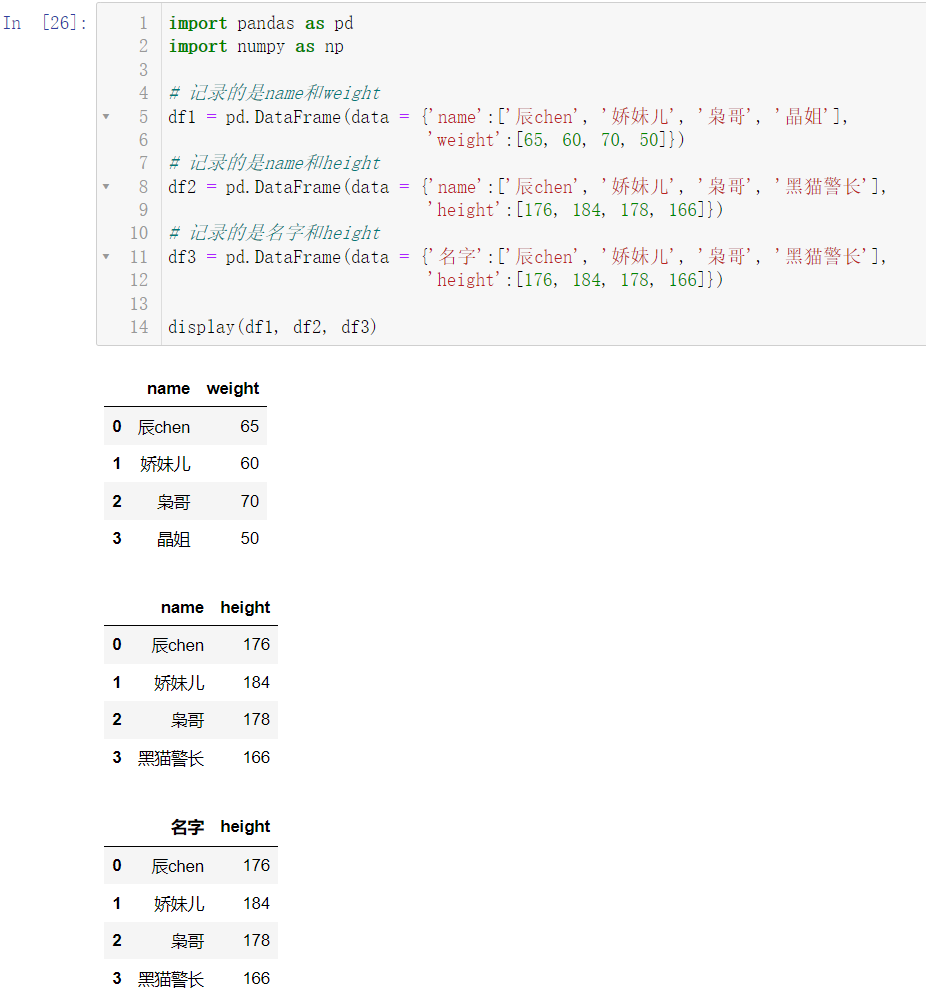Image resolution: width=926 pixels, height=997 pixels.
Task: Click '黑猫警长' in the third table
Action: click(171, 979)
